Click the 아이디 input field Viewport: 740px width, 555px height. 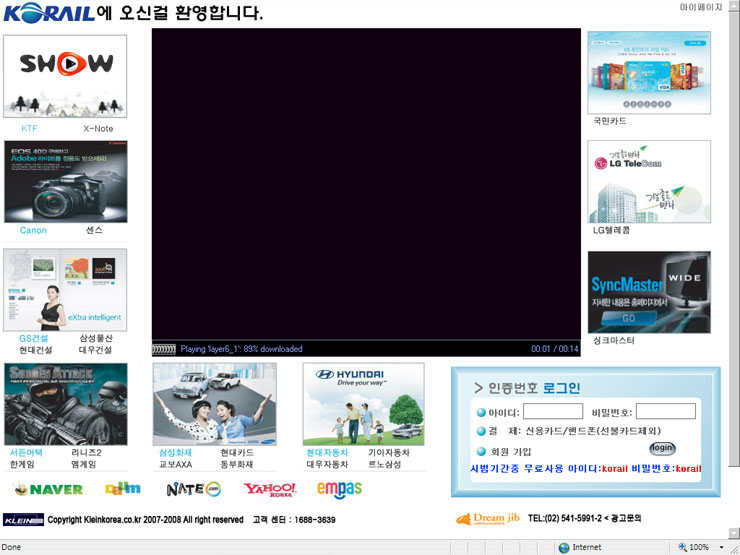click(x=553, y=411)
